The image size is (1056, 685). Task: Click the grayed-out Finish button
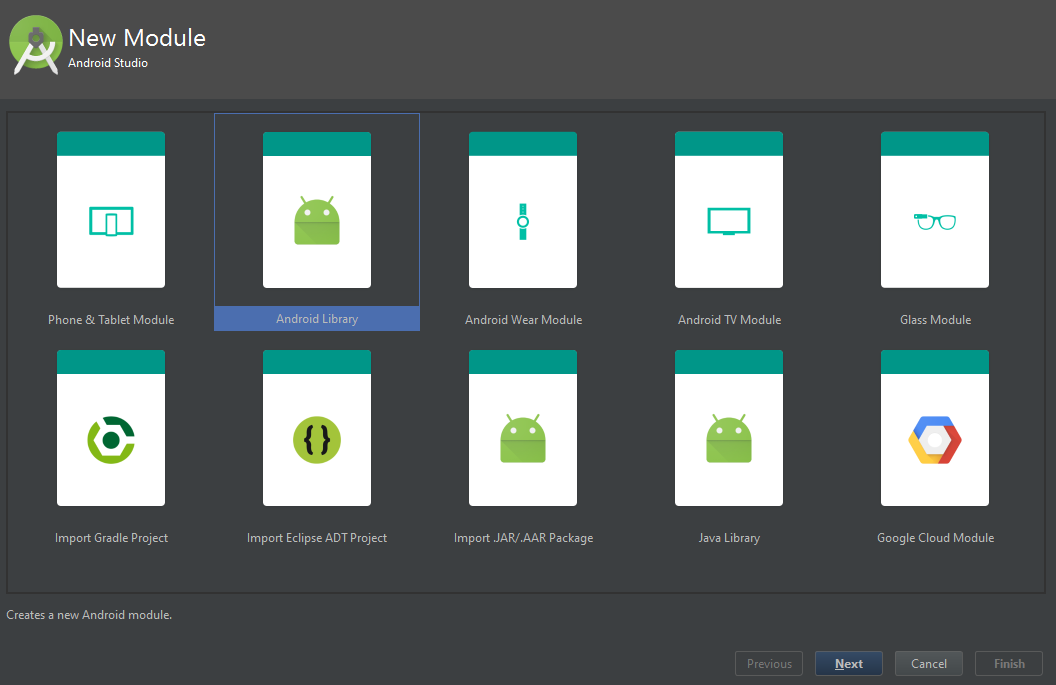point(1009,664)
